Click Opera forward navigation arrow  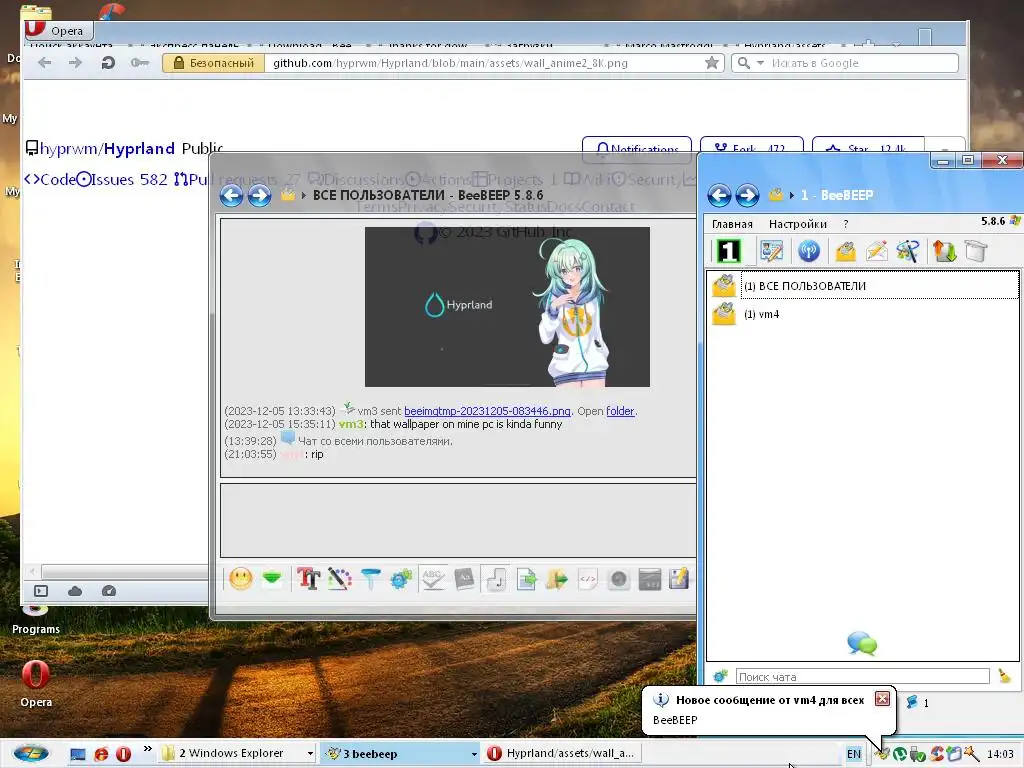point(75,63)
